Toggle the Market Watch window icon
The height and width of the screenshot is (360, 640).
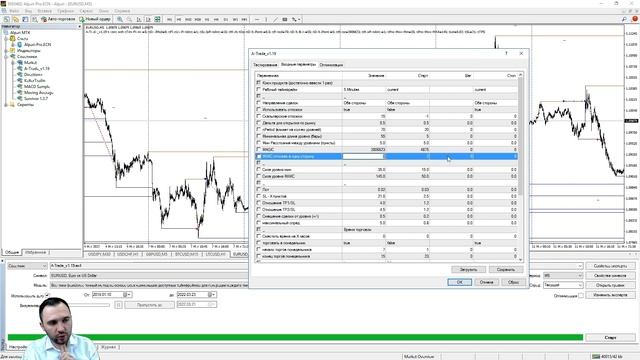pos(25,19)
